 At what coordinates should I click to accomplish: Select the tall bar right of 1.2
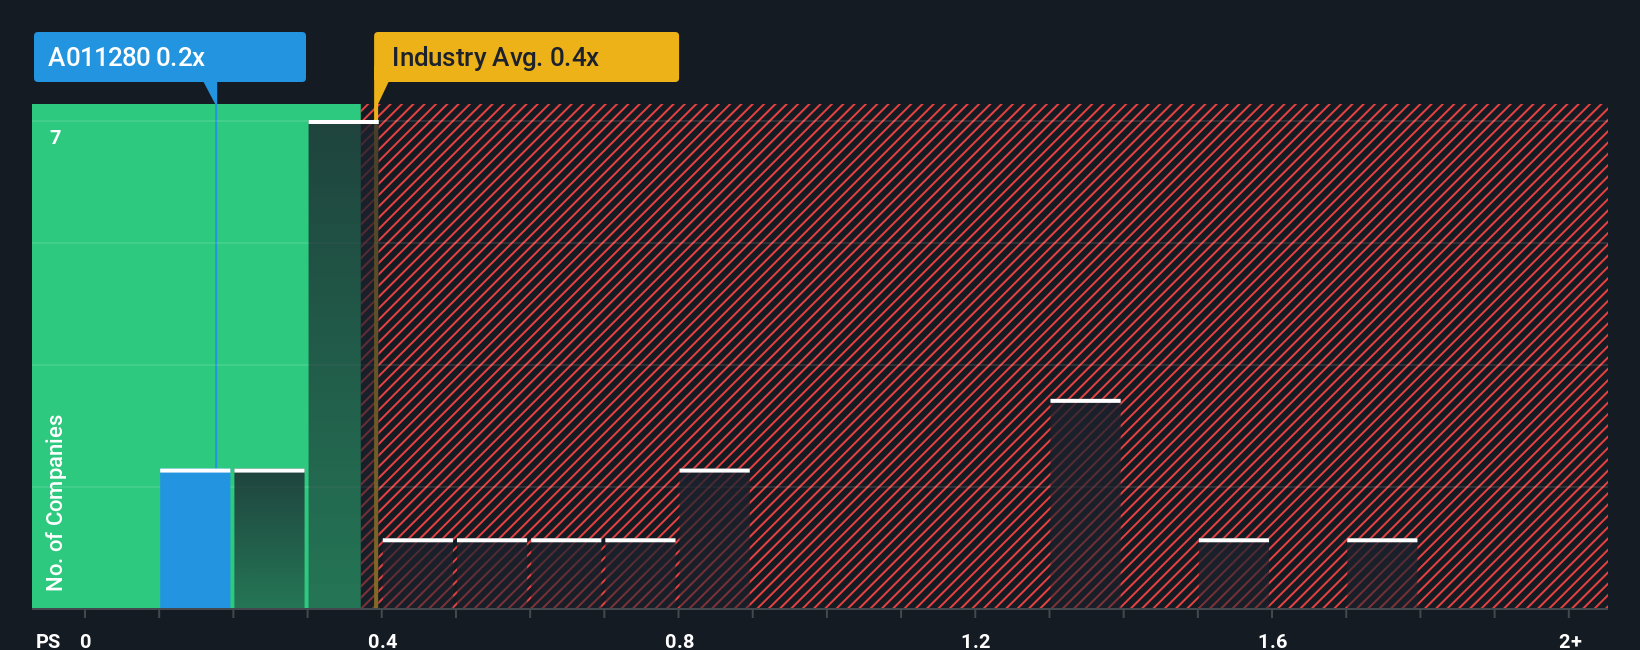[1085, 504]
